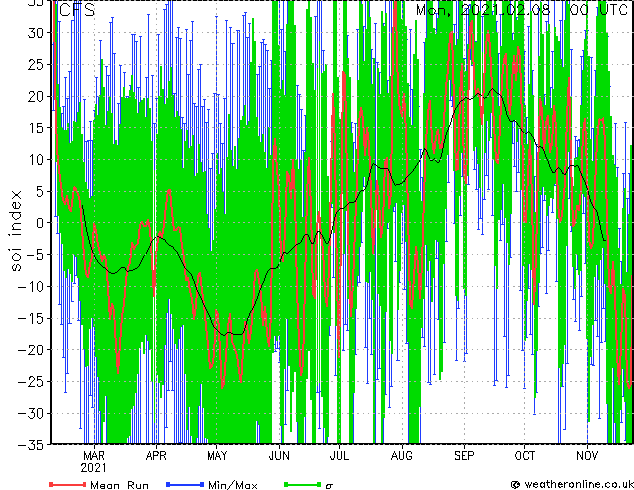634x490 pixels.
Task: Click the soi index axis title
Action: pyautogui.click(x=15, y=230)
